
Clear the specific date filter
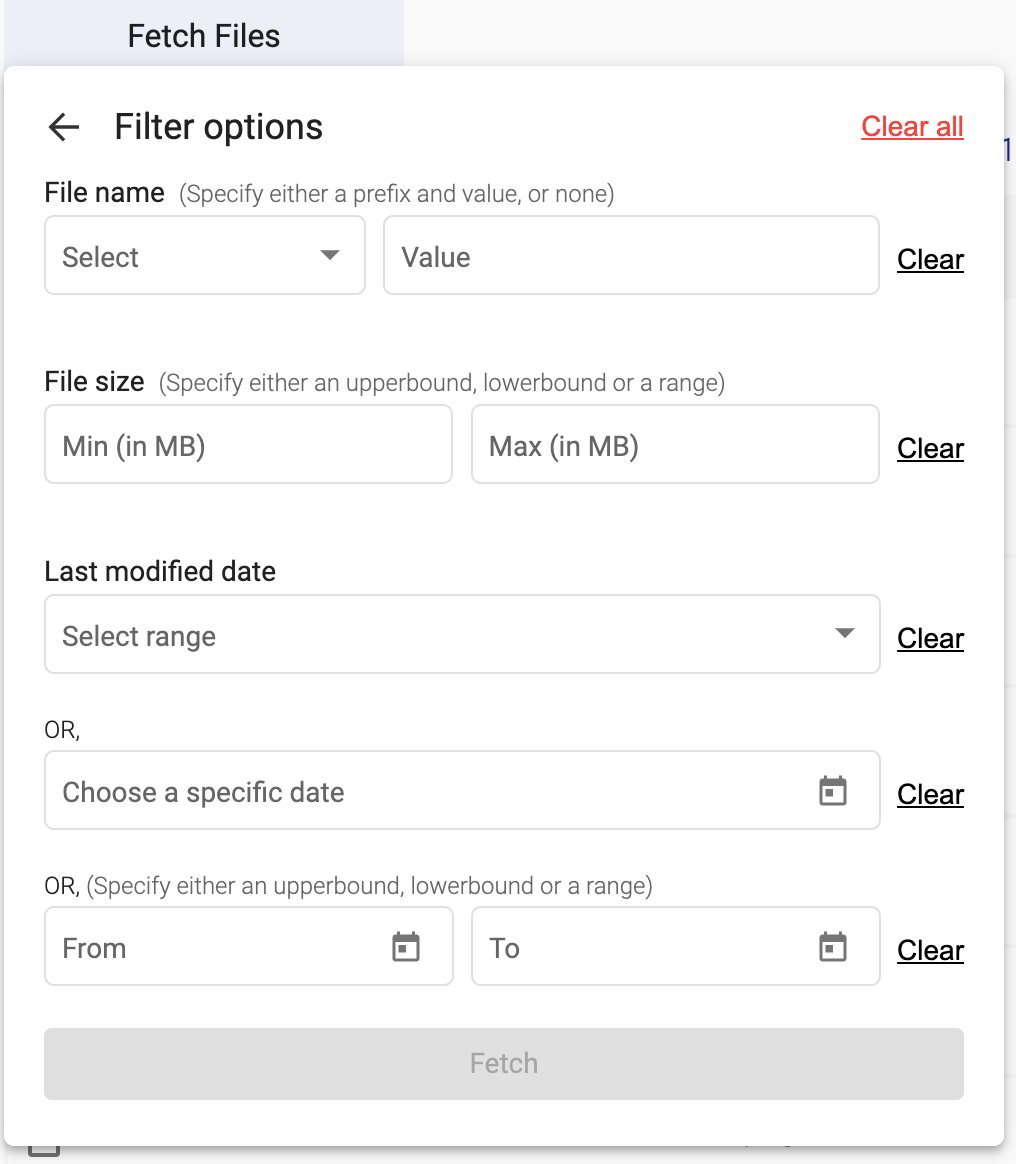coord(930,795)
